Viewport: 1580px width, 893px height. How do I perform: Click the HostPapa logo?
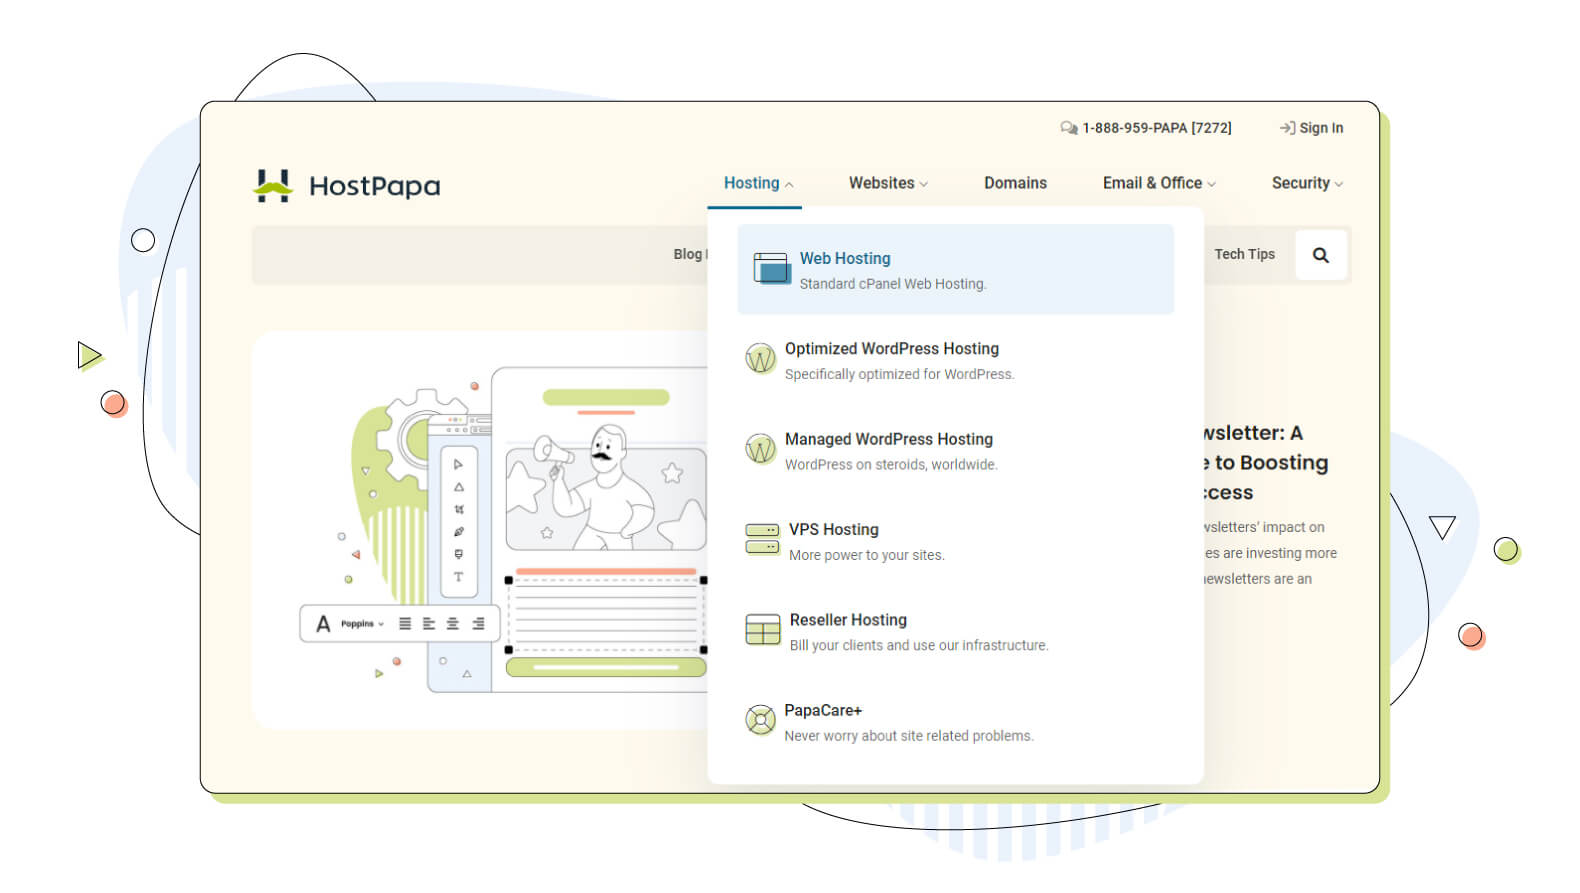(x=347, y=186)
